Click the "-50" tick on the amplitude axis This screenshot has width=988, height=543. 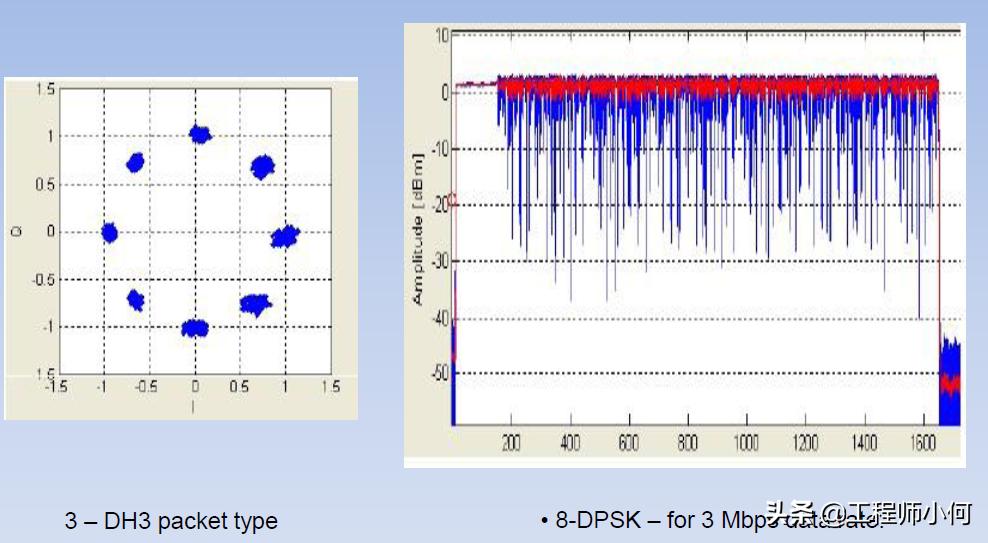(439, 374)
